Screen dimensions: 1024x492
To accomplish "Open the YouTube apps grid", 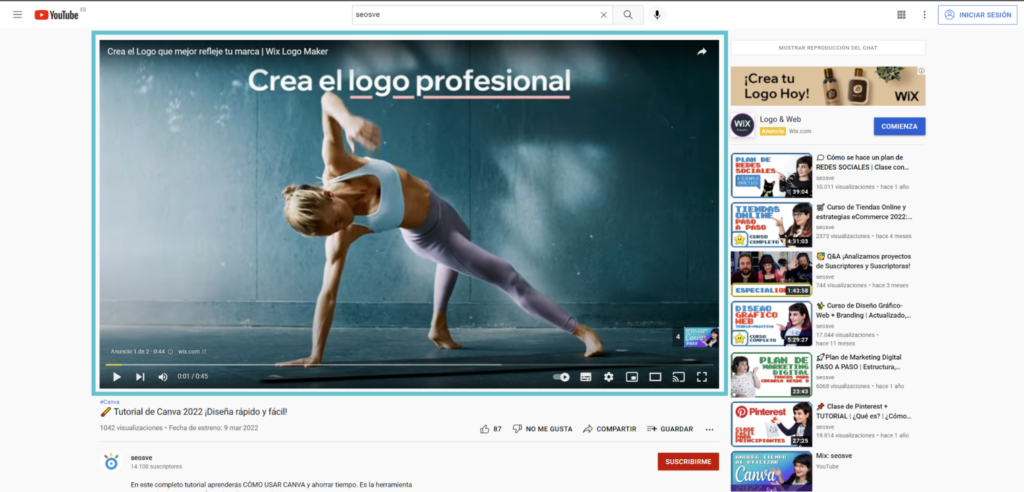I will click(x=901, y=14).
